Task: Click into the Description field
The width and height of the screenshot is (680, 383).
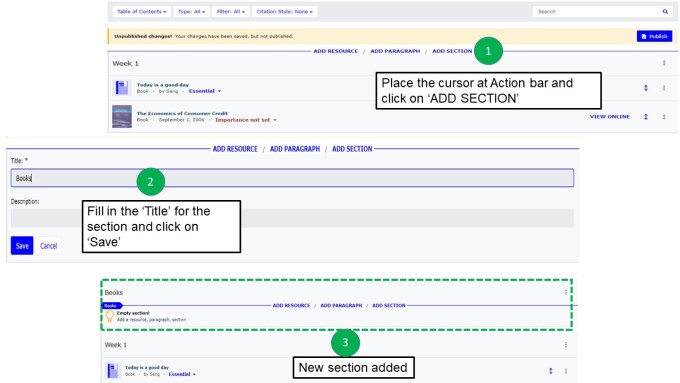Action: click(292, 218)
